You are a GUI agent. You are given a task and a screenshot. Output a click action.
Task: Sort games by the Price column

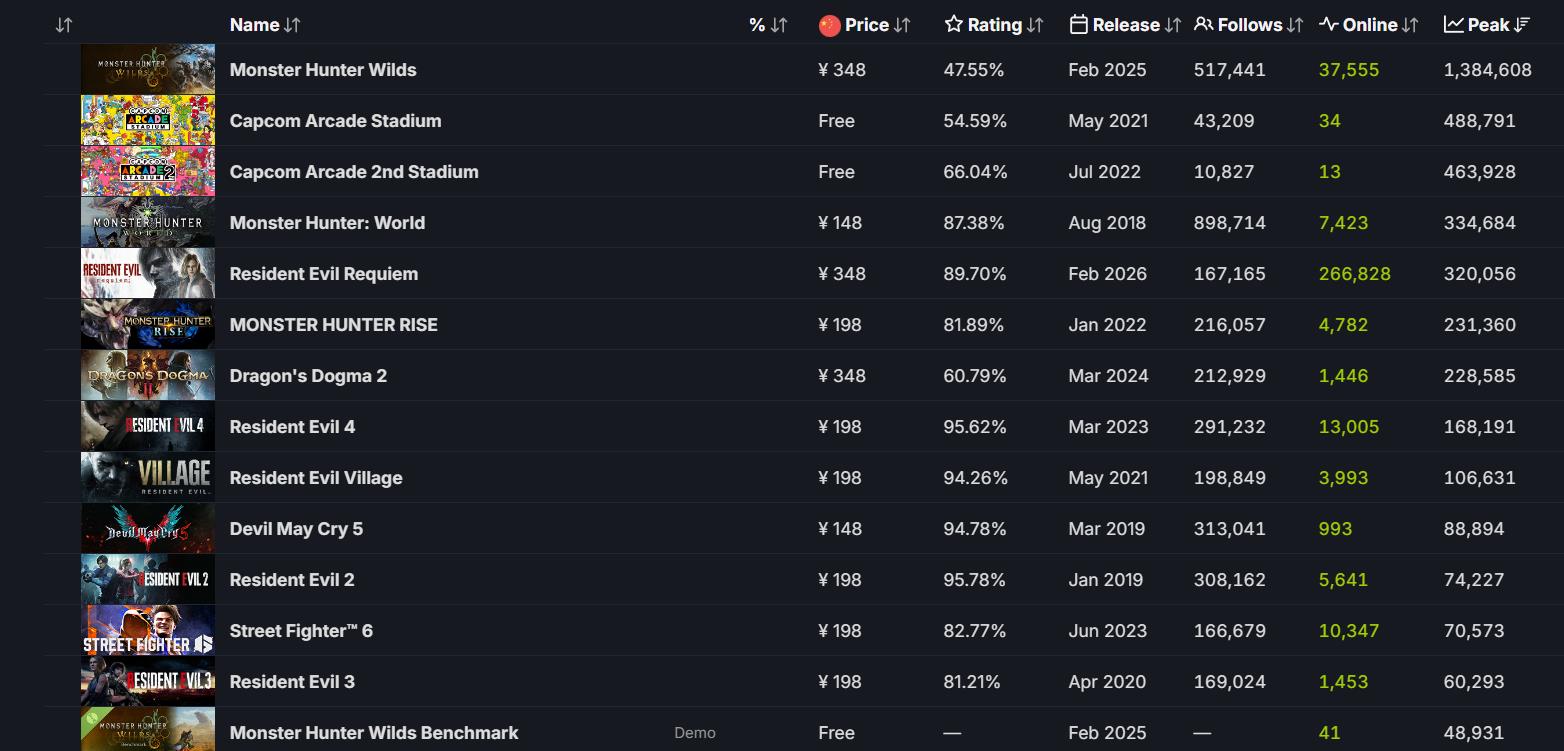tap(866, 25)
